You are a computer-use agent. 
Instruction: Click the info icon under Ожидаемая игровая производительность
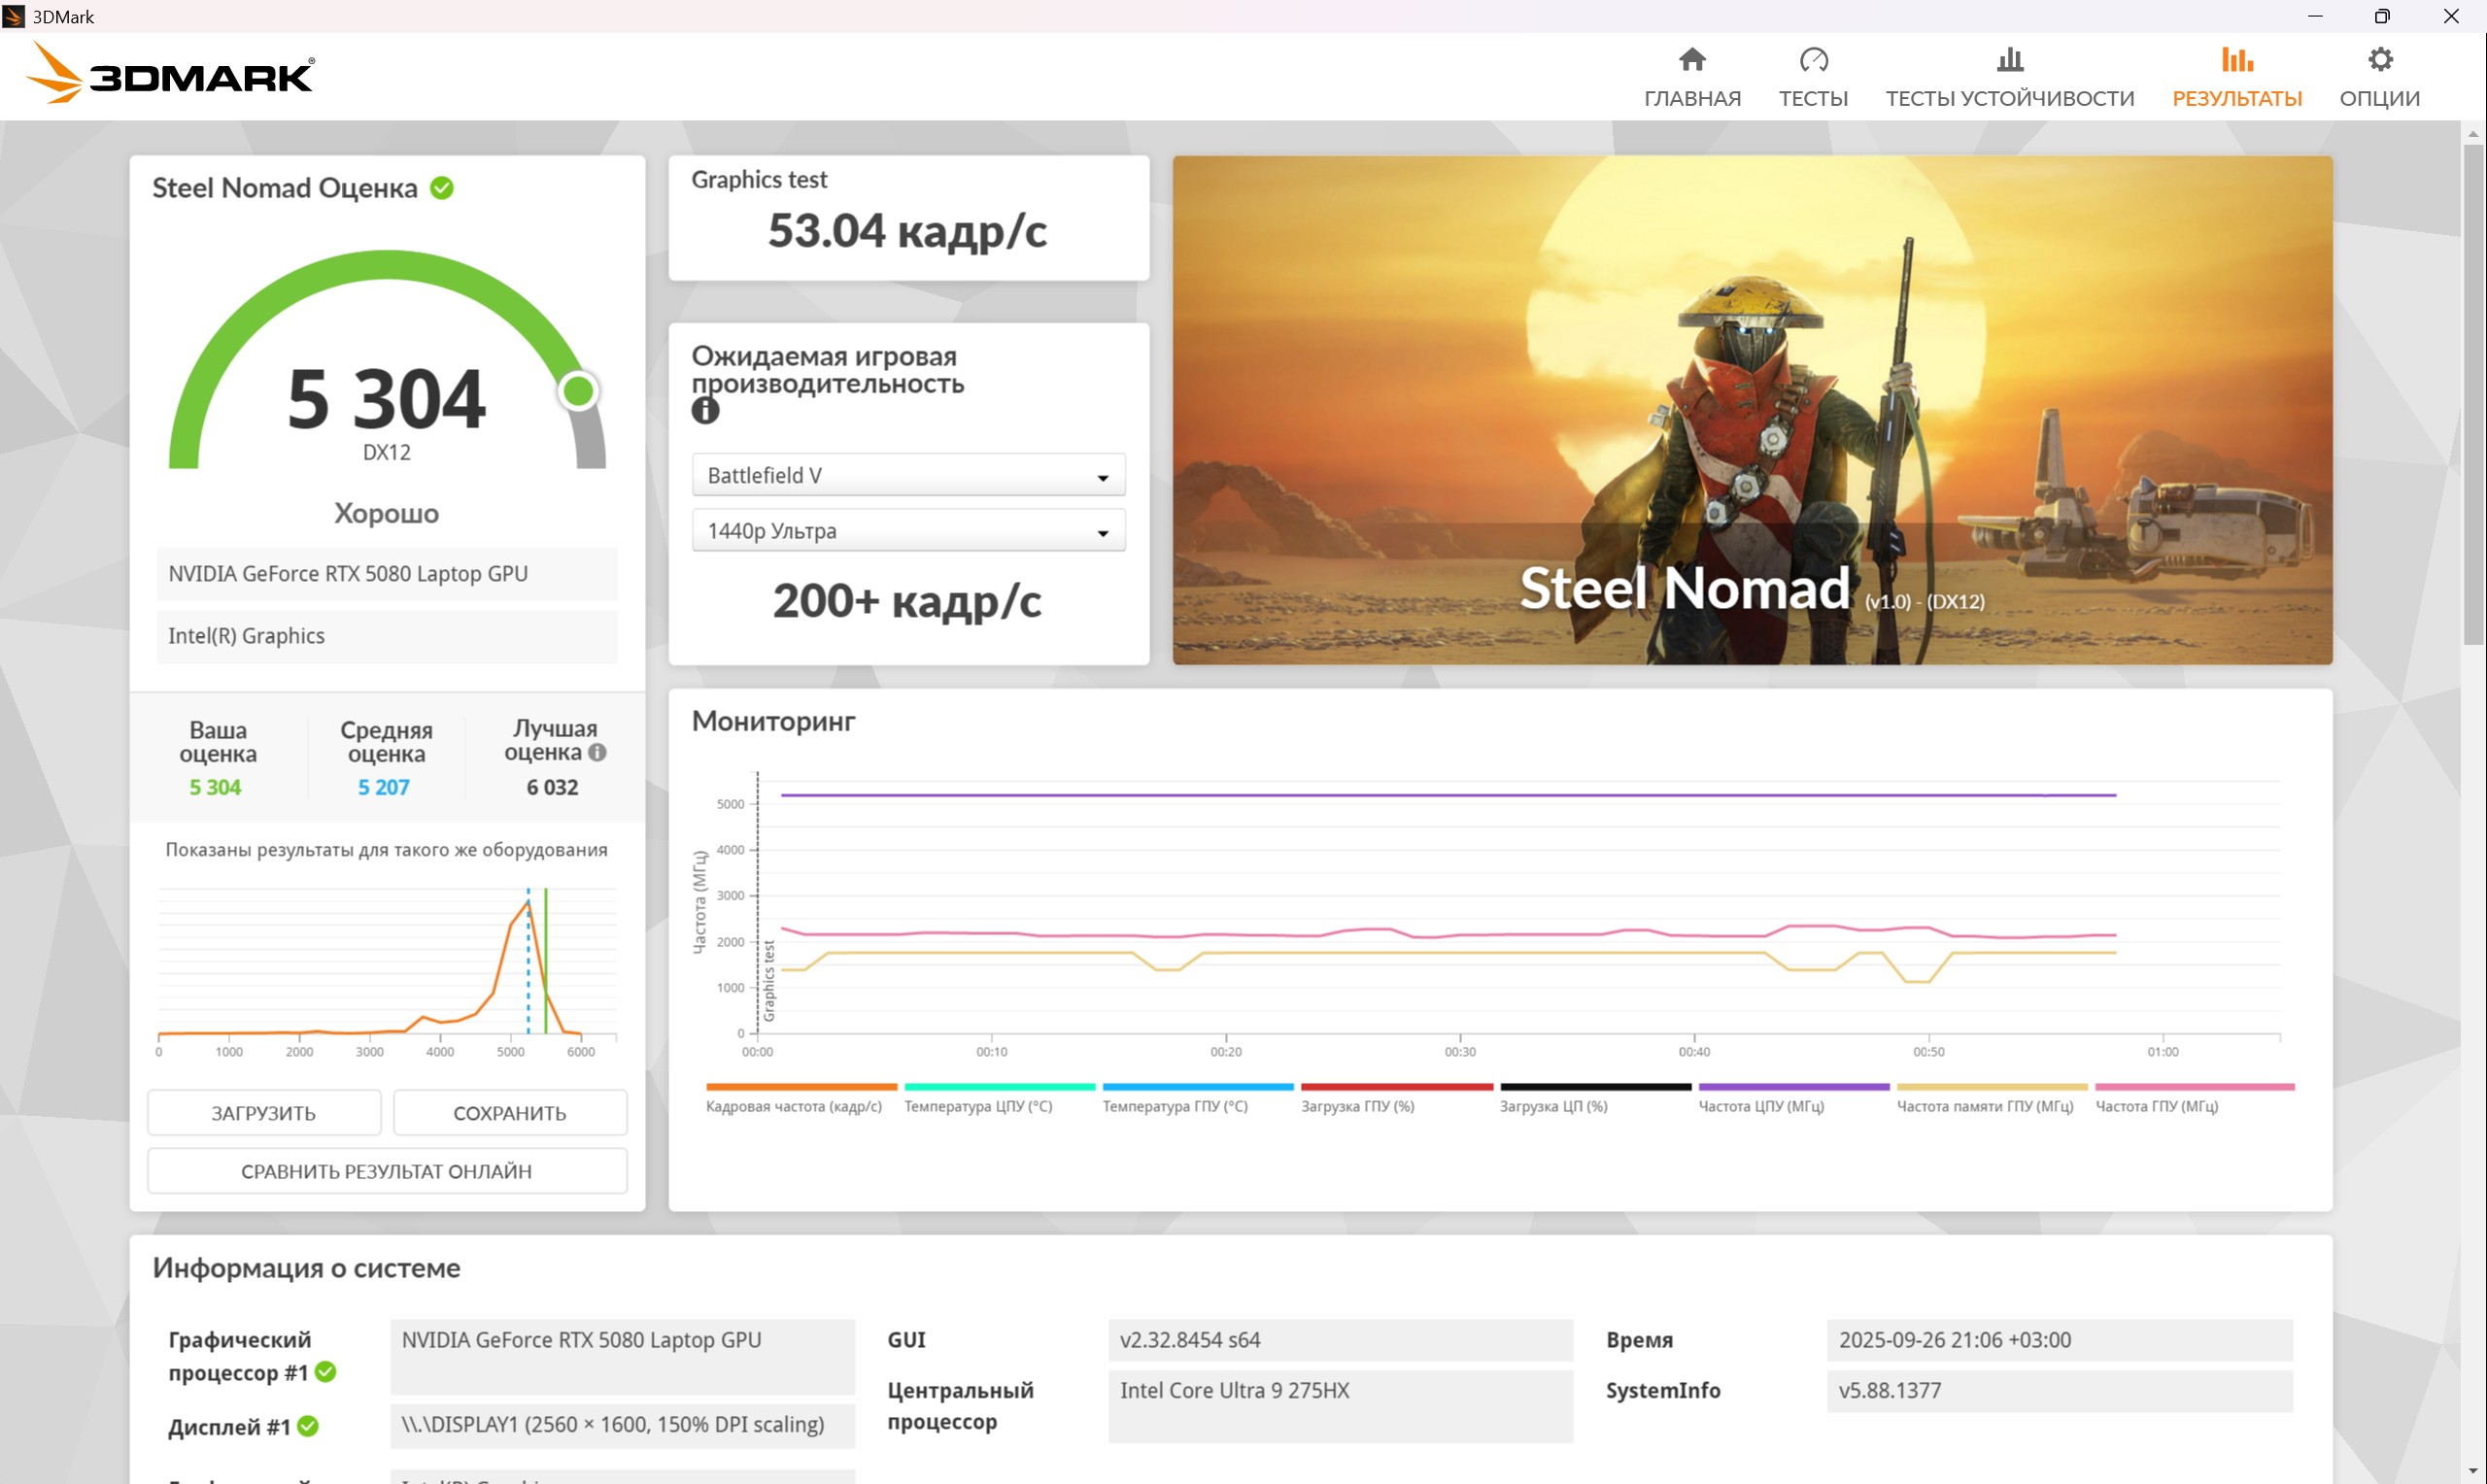click(x=705, y=410)
